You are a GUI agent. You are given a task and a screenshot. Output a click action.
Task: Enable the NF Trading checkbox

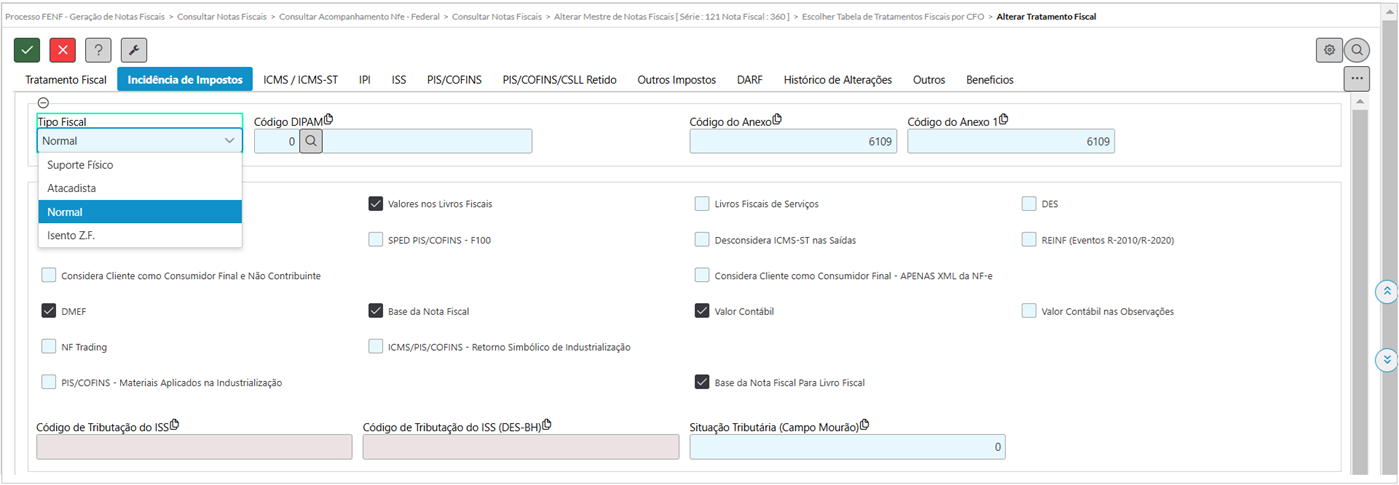coord(49,347)
